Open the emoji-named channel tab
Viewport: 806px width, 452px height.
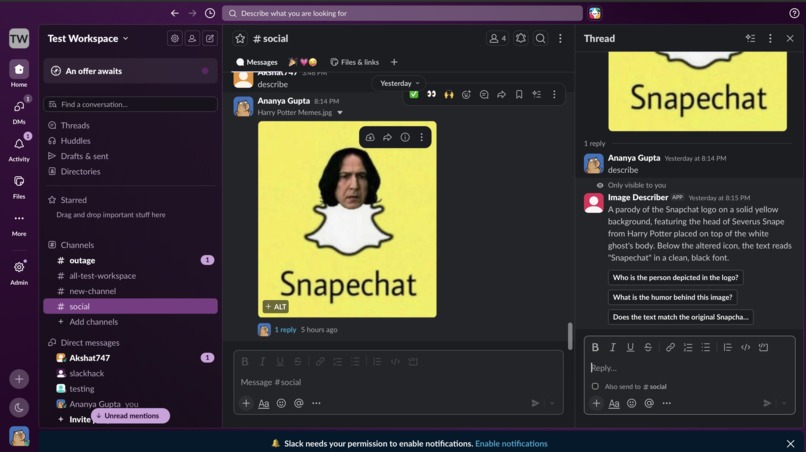click(x=303, y=62)
